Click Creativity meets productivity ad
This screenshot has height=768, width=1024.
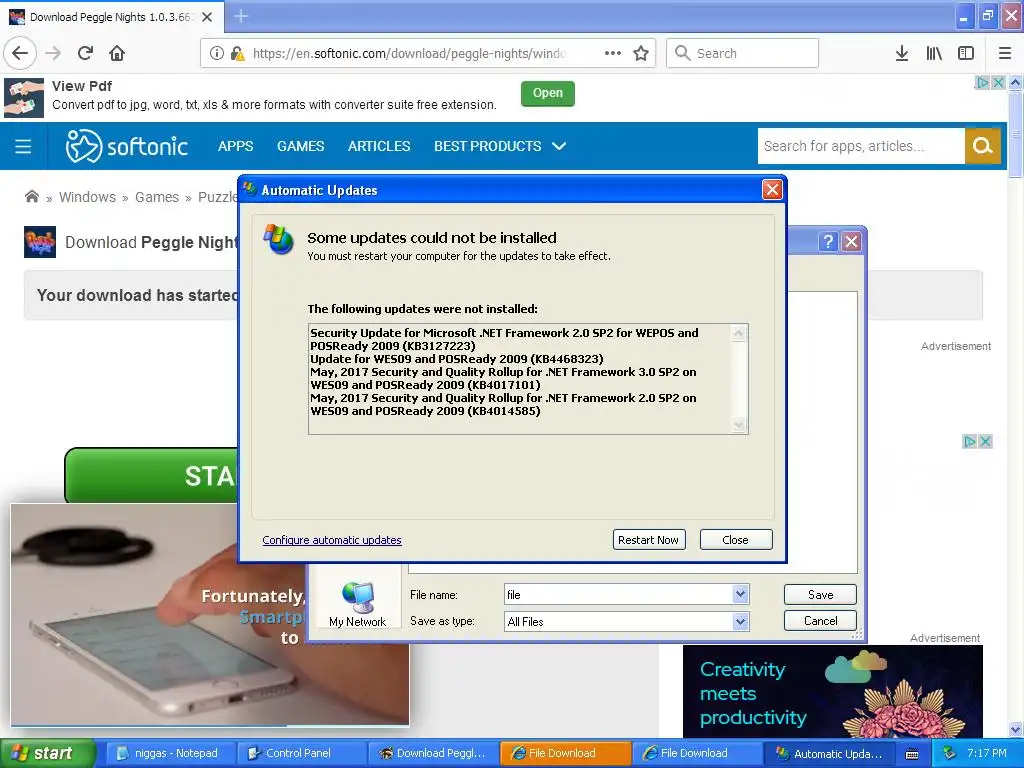[x=832, y=692]
